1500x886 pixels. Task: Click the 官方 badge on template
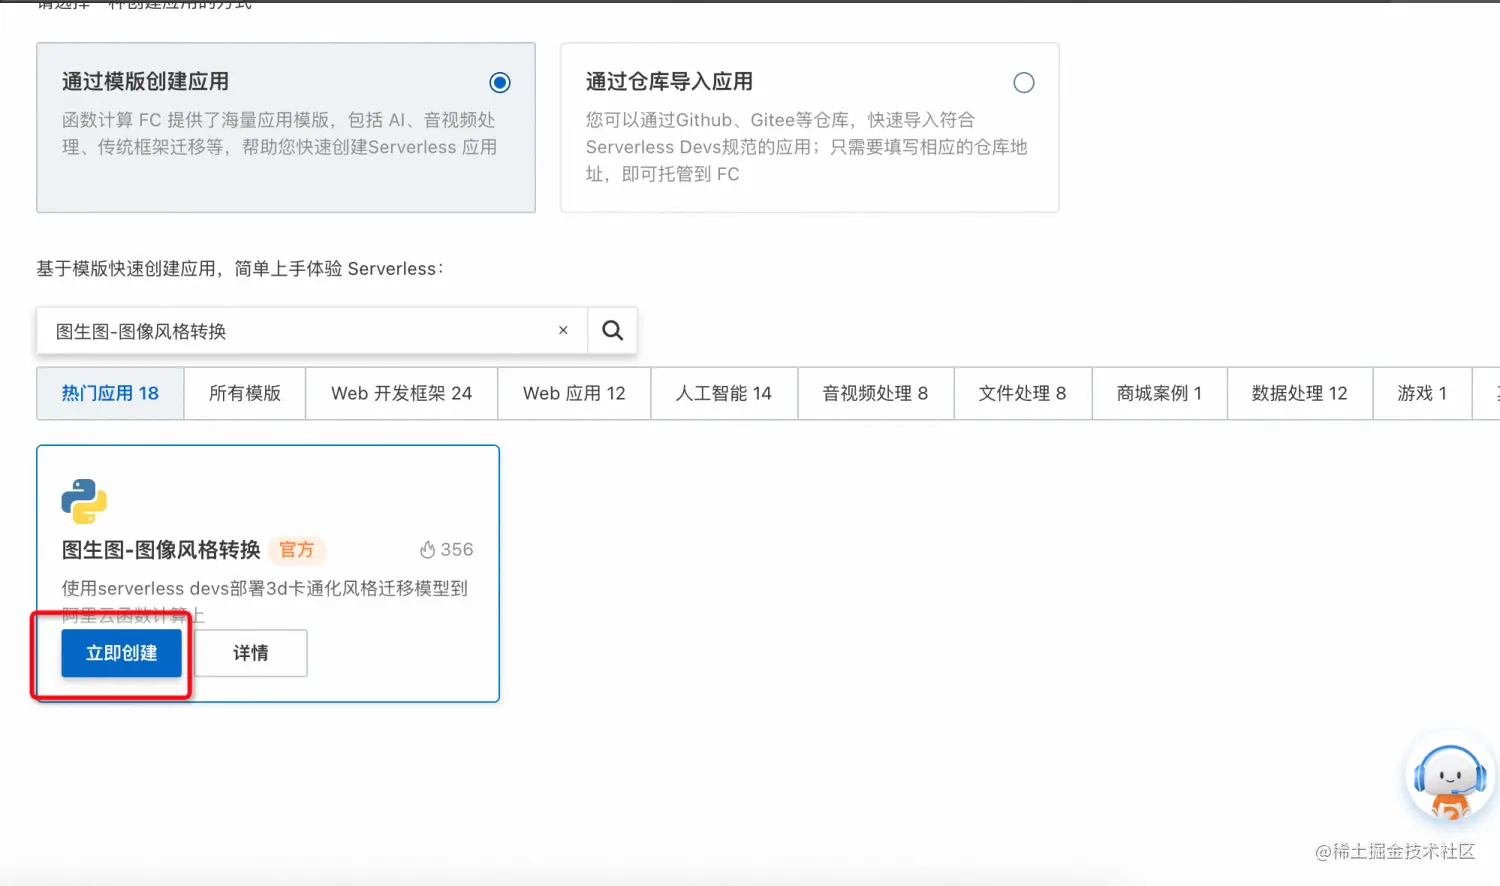click(297, 549)
